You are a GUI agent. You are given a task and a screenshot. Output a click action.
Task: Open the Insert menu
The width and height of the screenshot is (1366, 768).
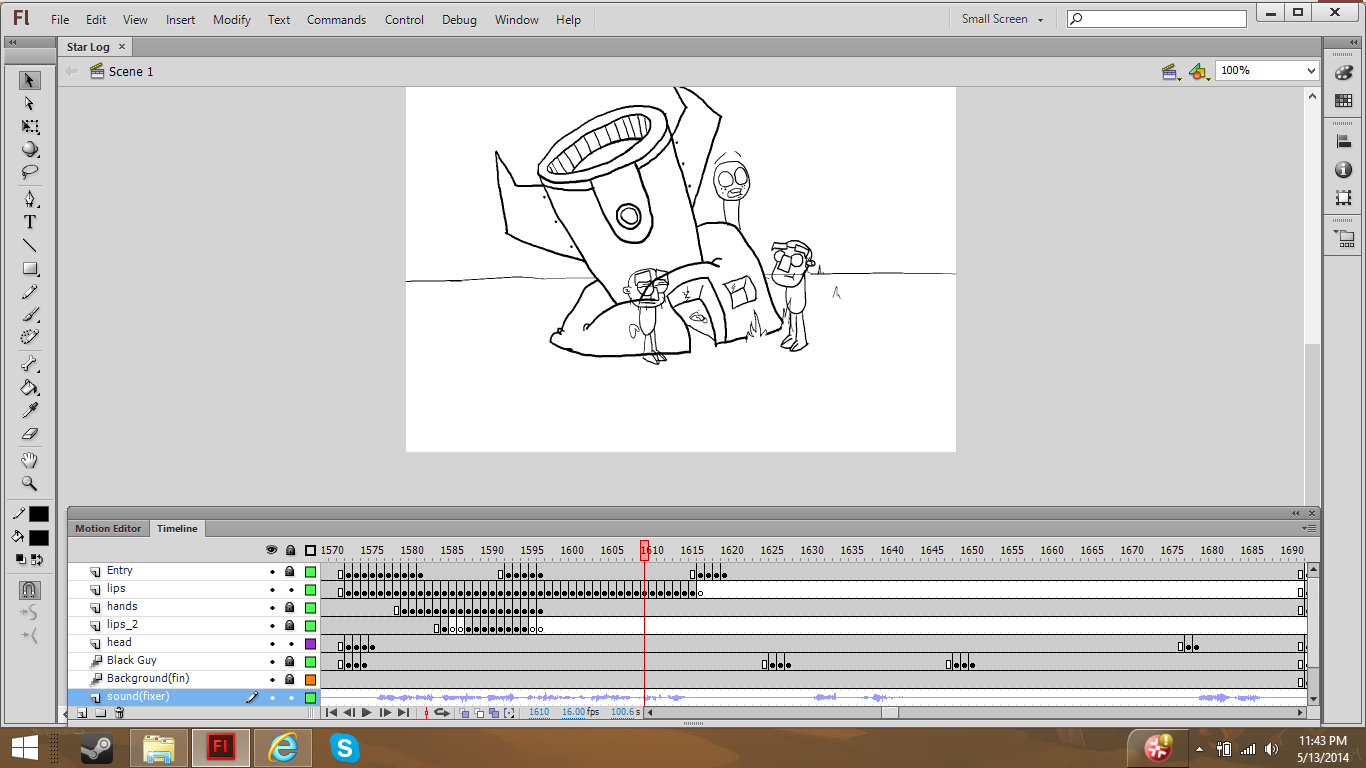[181, 19]
